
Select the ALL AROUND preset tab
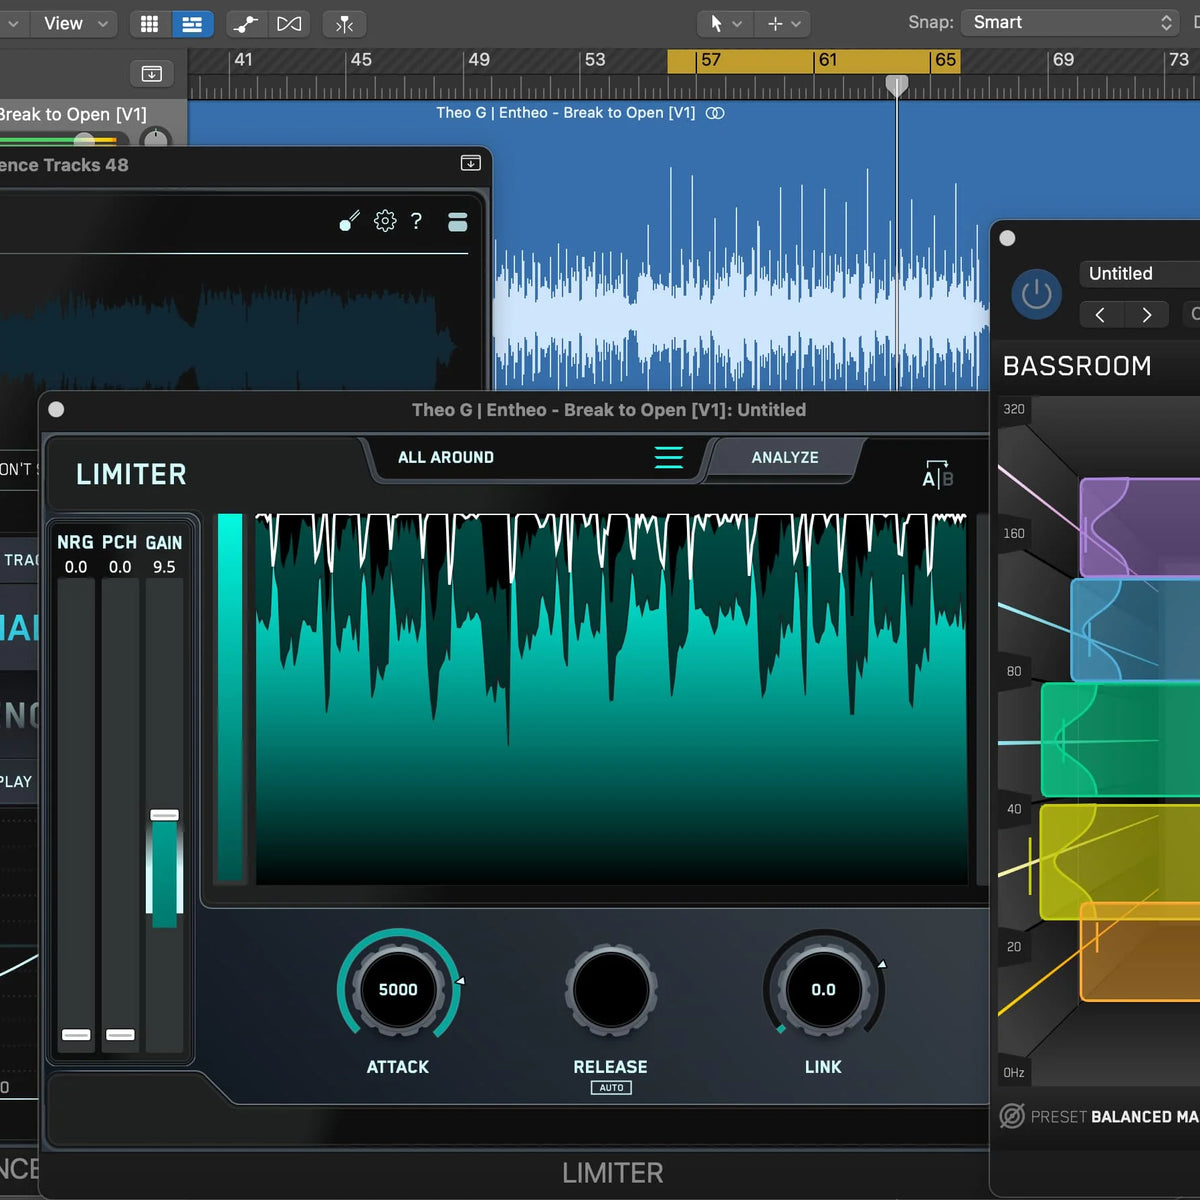point(446,457)
